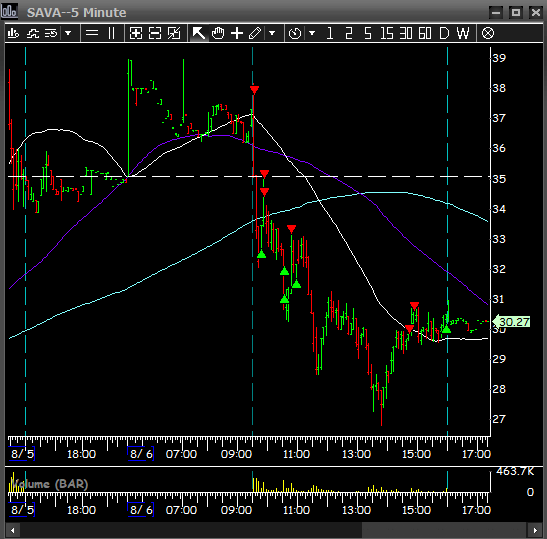Click the left scroll arrow of horizontal scrollbar

click(13, 531)
